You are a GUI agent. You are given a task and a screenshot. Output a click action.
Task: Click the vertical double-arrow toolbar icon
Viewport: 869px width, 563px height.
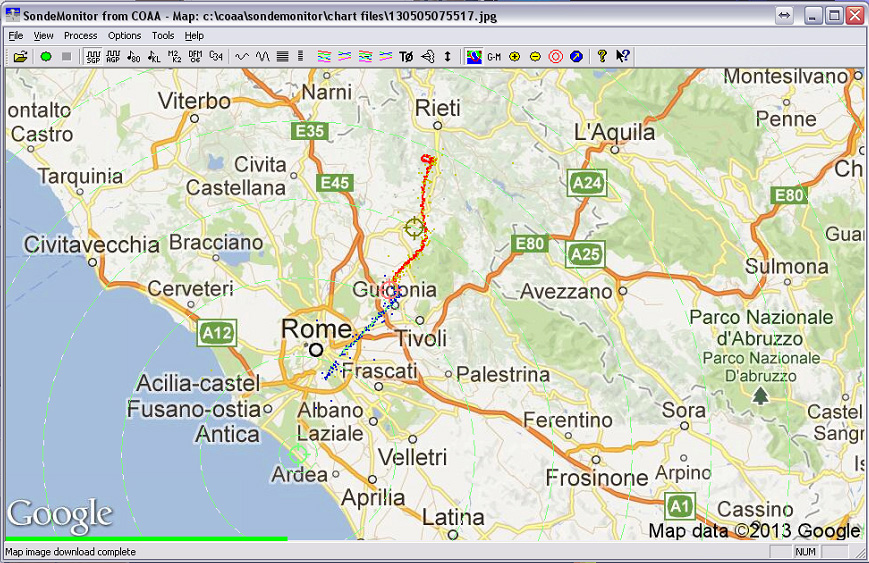tap(448, 57)
